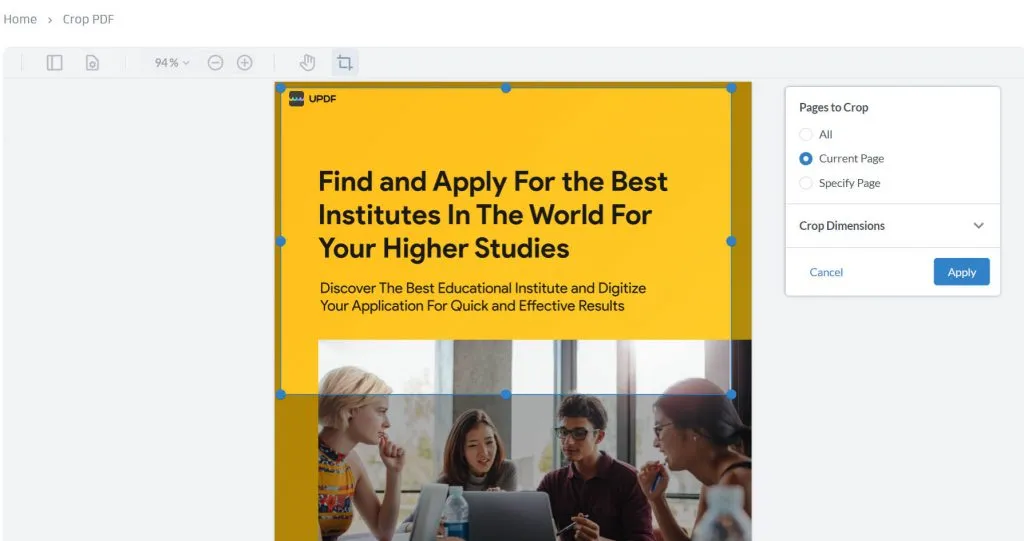Image resolution: width=1024 pixels, height=541 pixels.
Task: Toggle the sidebar panel icon
Action: click(x=54, y=63)
